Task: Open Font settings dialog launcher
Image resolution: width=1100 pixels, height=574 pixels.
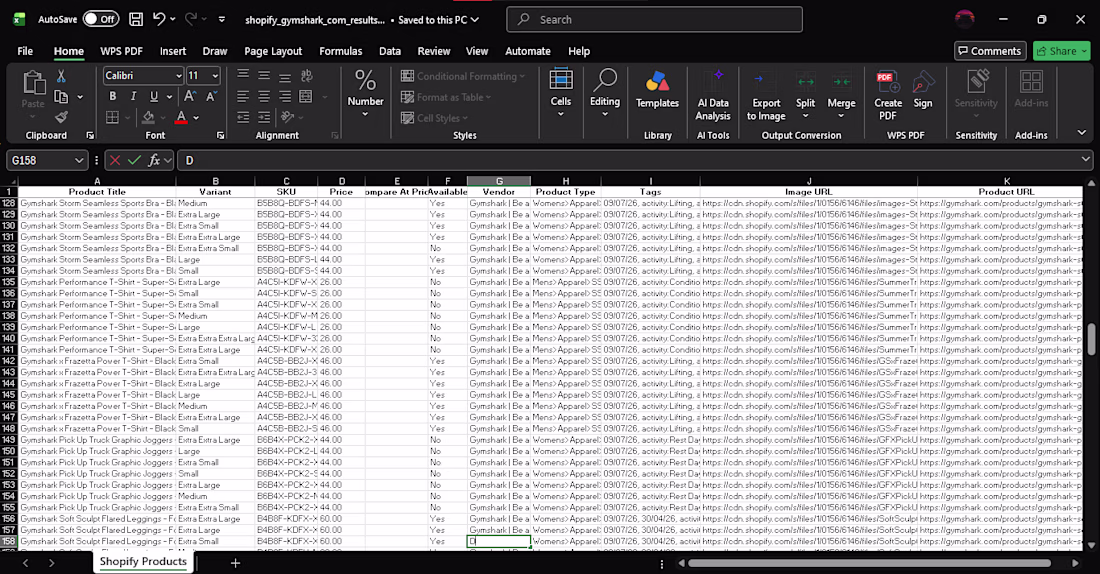Action: coord(220,135)
